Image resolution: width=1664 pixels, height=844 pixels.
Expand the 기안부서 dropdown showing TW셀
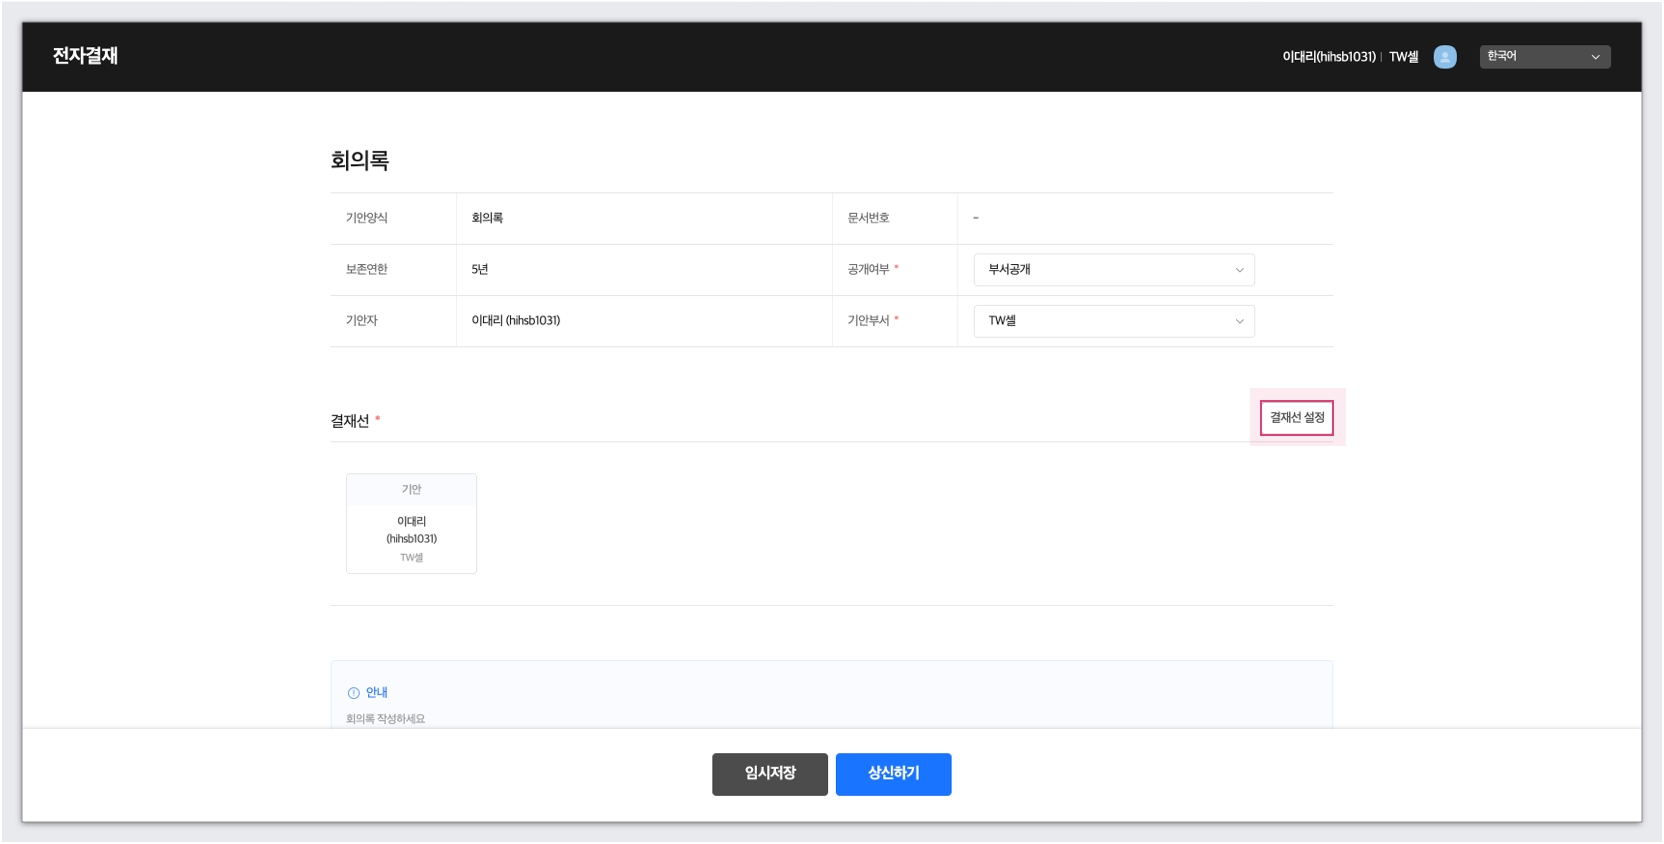tap(1114, 321)
